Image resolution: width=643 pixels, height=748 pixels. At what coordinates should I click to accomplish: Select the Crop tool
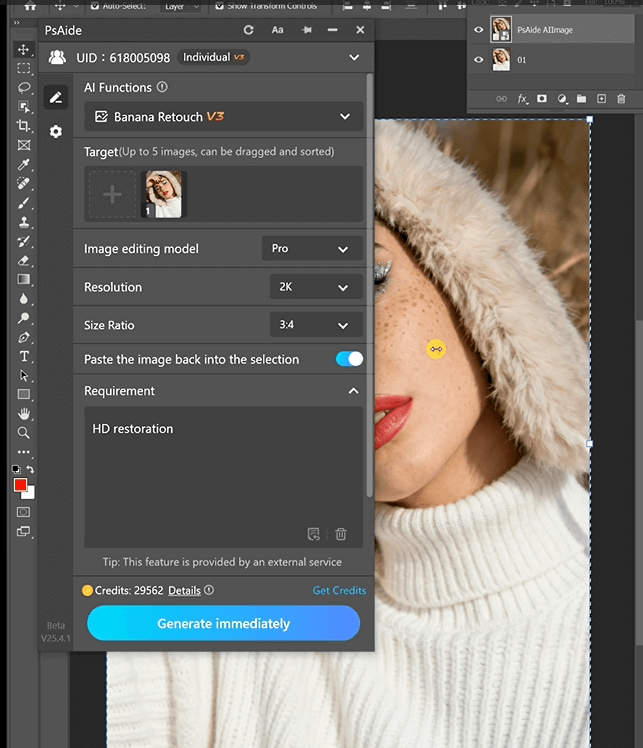23,126
